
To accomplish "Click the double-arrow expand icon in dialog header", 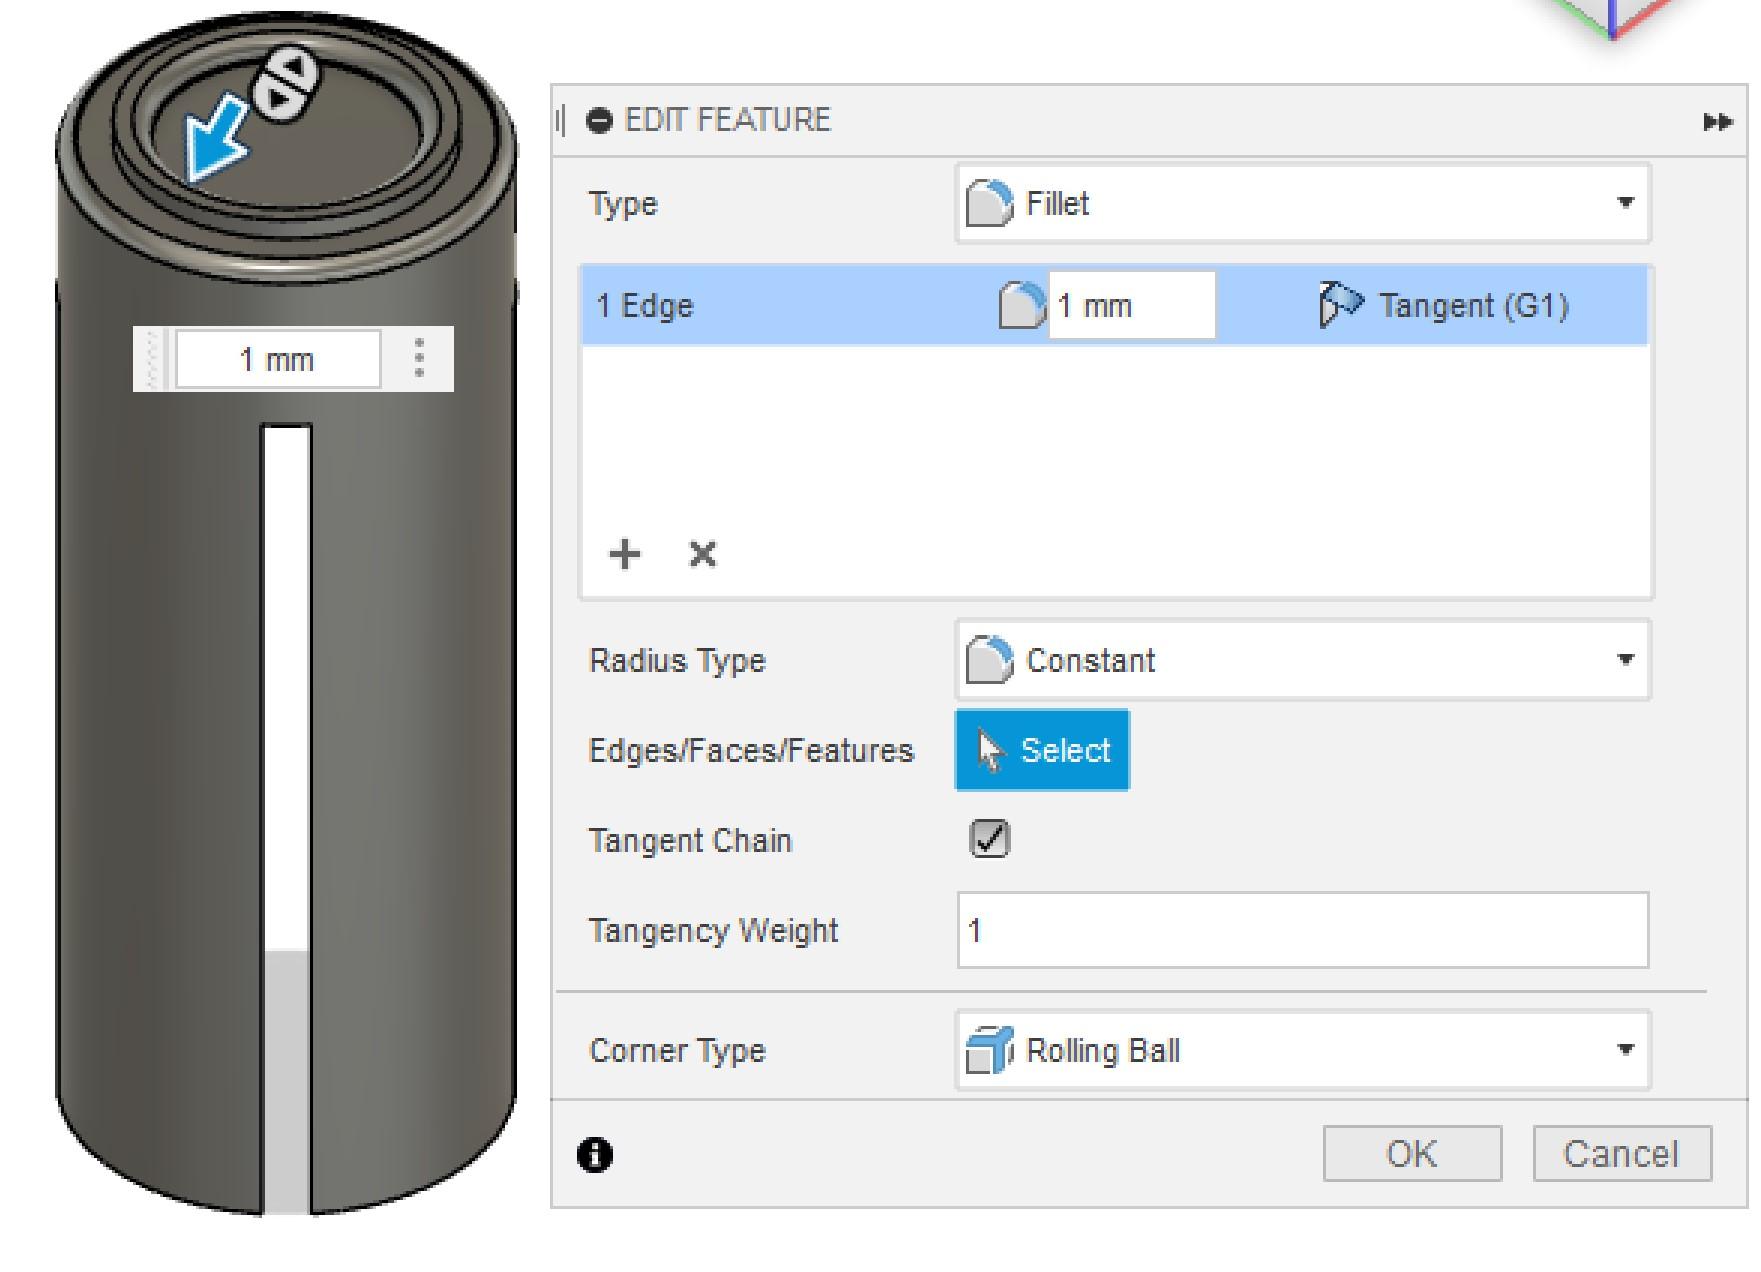I will click(x=1717, y=122).
